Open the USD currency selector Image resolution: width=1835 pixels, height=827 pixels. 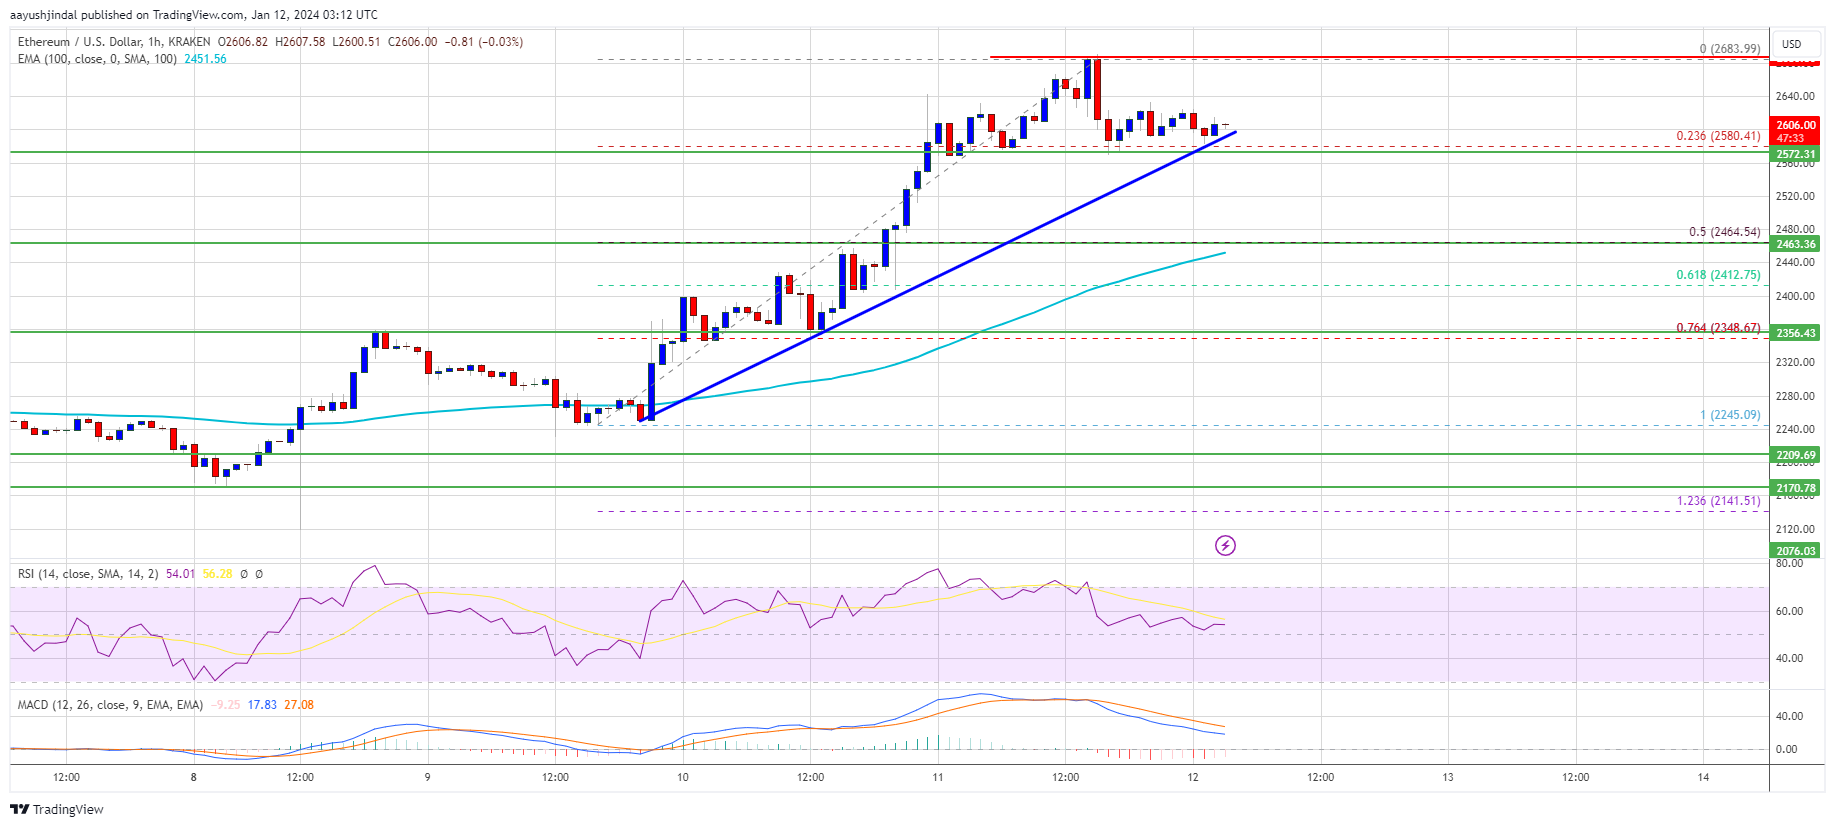coord(1791,44)
